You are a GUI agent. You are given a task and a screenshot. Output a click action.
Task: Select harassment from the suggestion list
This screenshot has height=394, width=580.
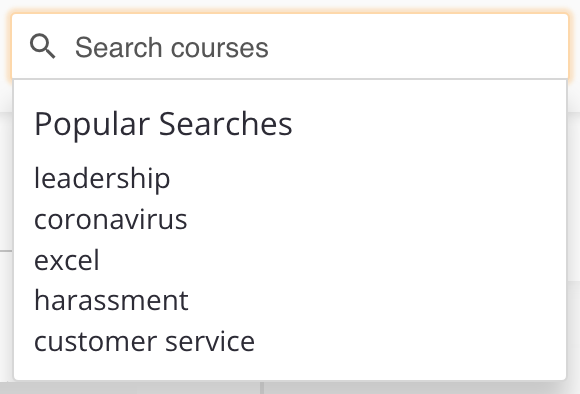coord(111,300)
